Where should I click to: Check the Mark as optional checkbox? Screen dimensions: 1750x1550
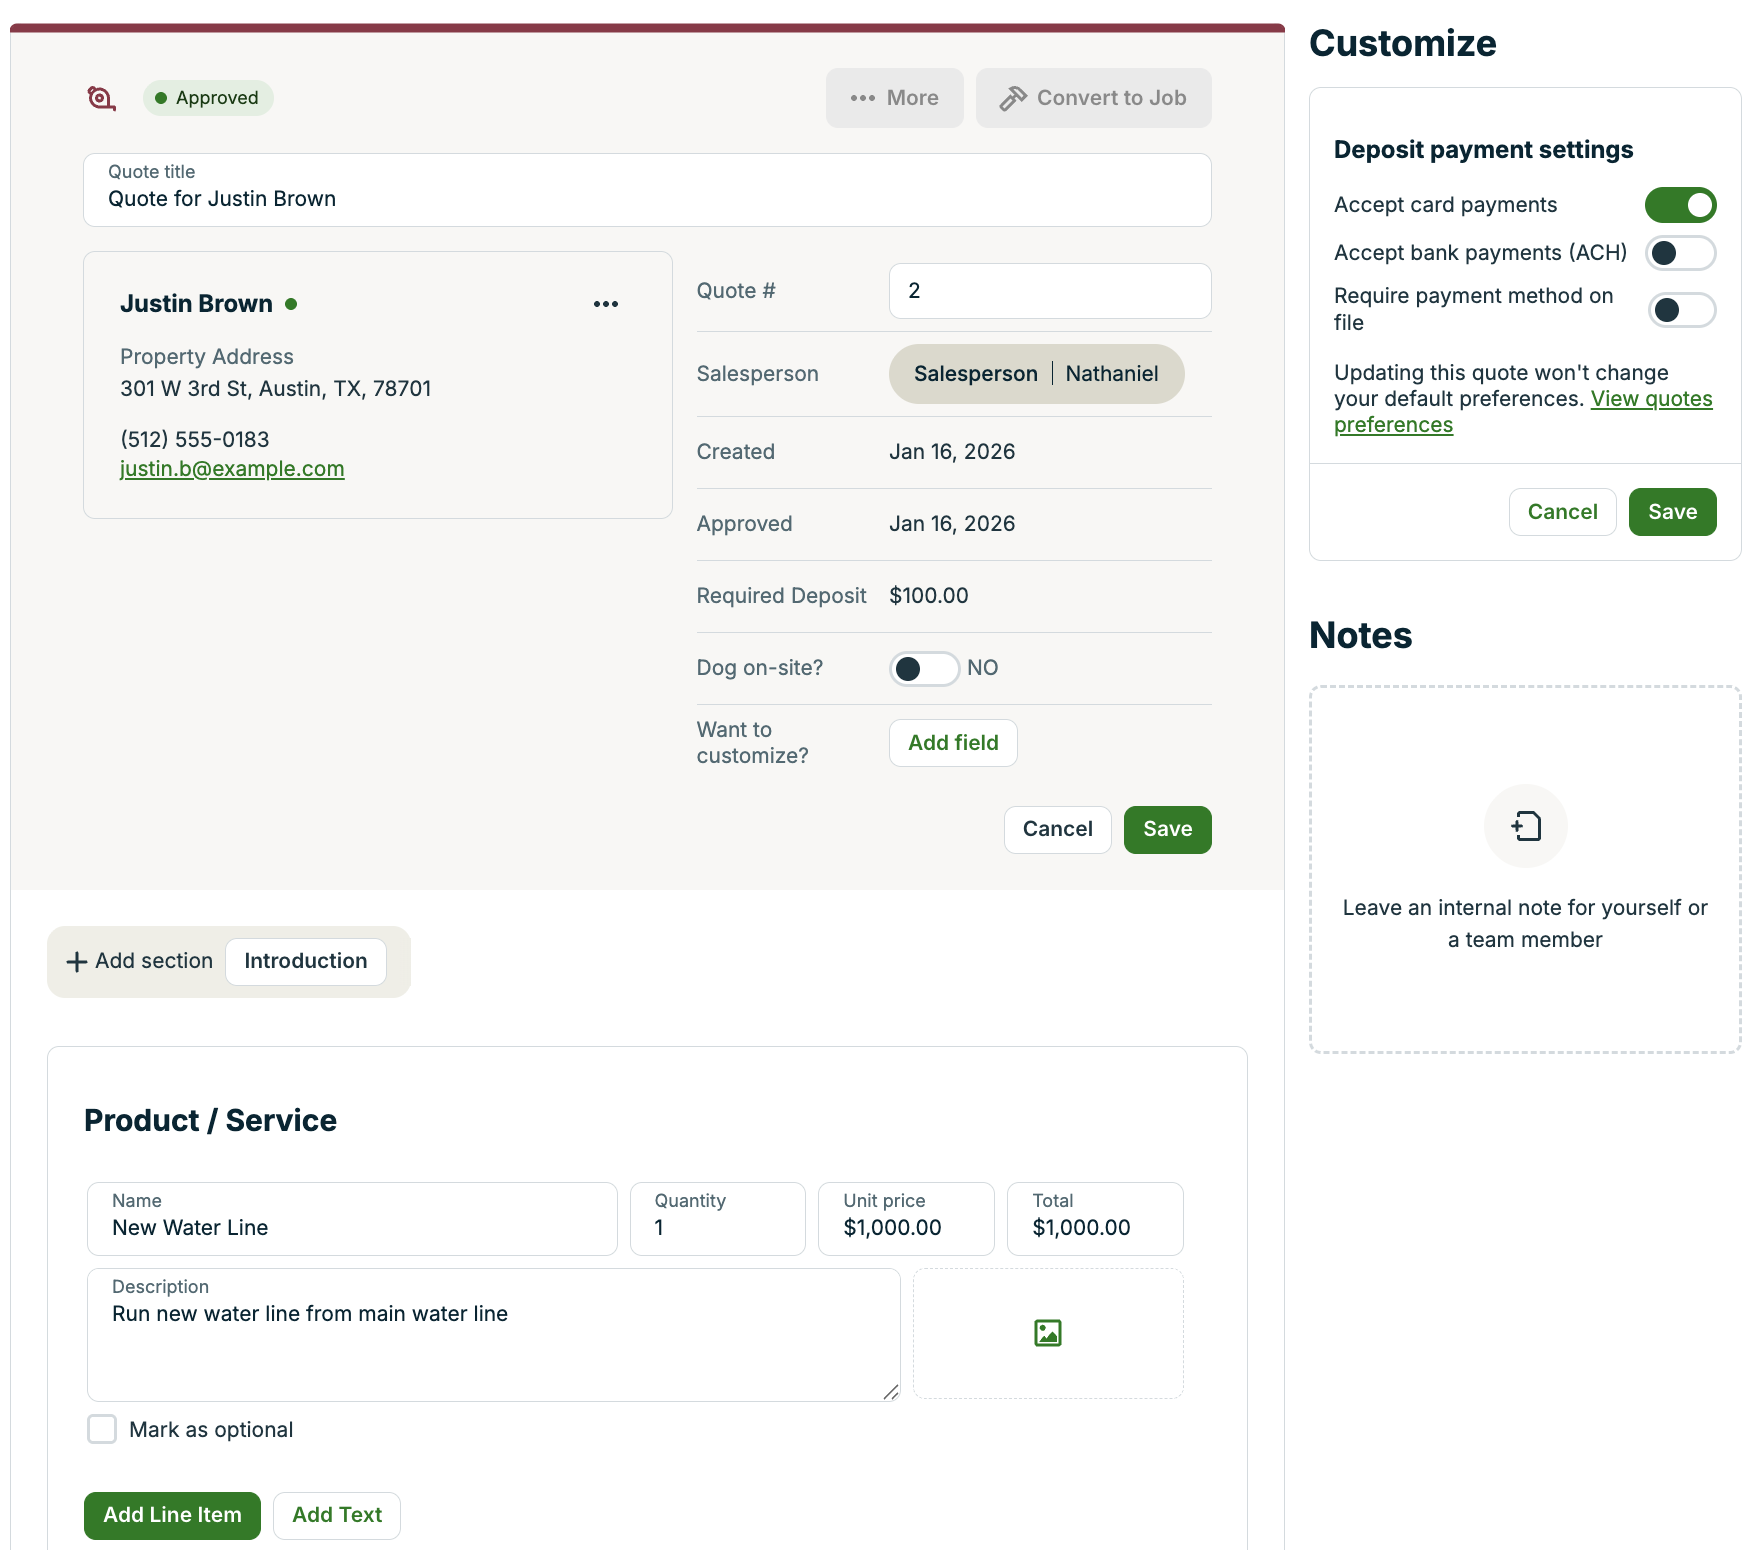point(102,1429)
